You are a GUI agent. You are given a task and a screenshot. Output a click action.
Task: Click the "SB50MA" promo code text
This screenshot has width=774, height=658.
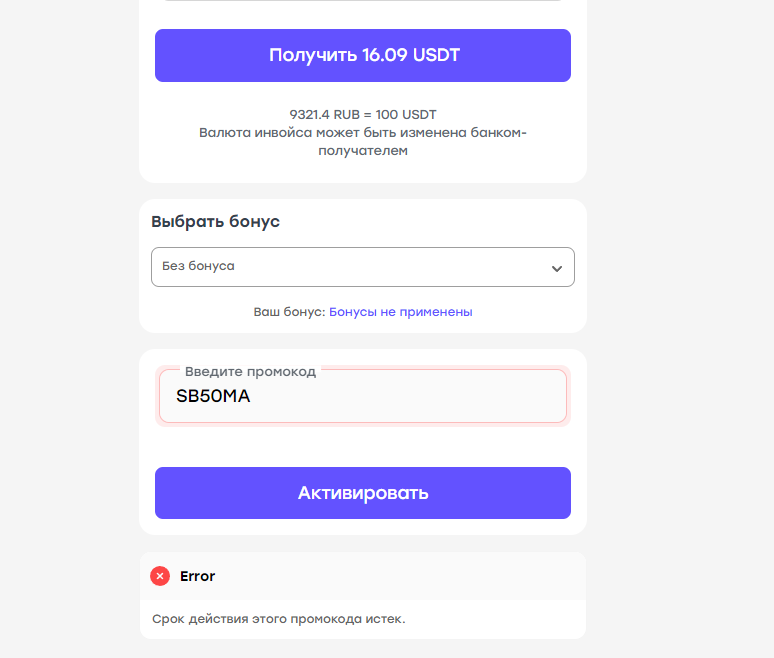[213, 397]
